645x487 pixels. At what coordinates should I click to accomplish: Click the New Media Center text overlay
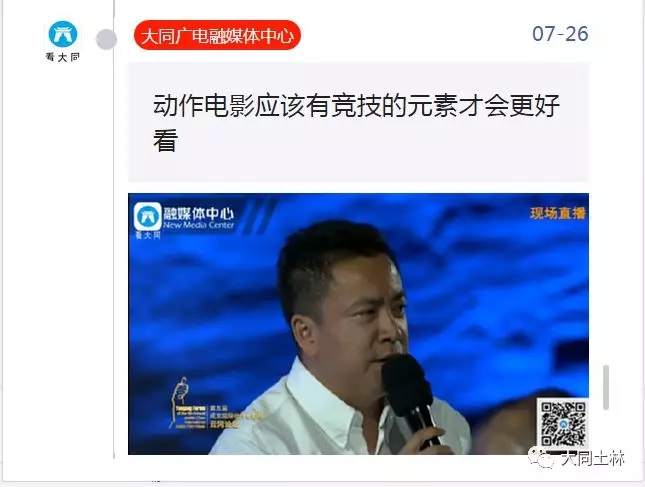[x=198, y=225]
